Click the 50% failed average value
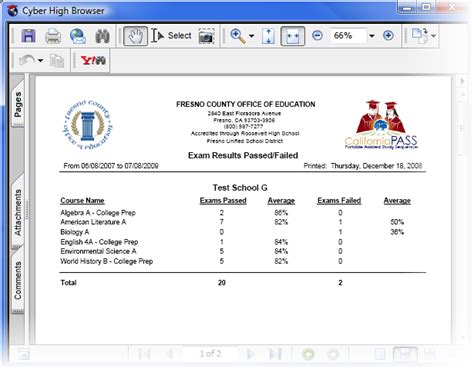474x369 pixels. (x=397, y=222)
